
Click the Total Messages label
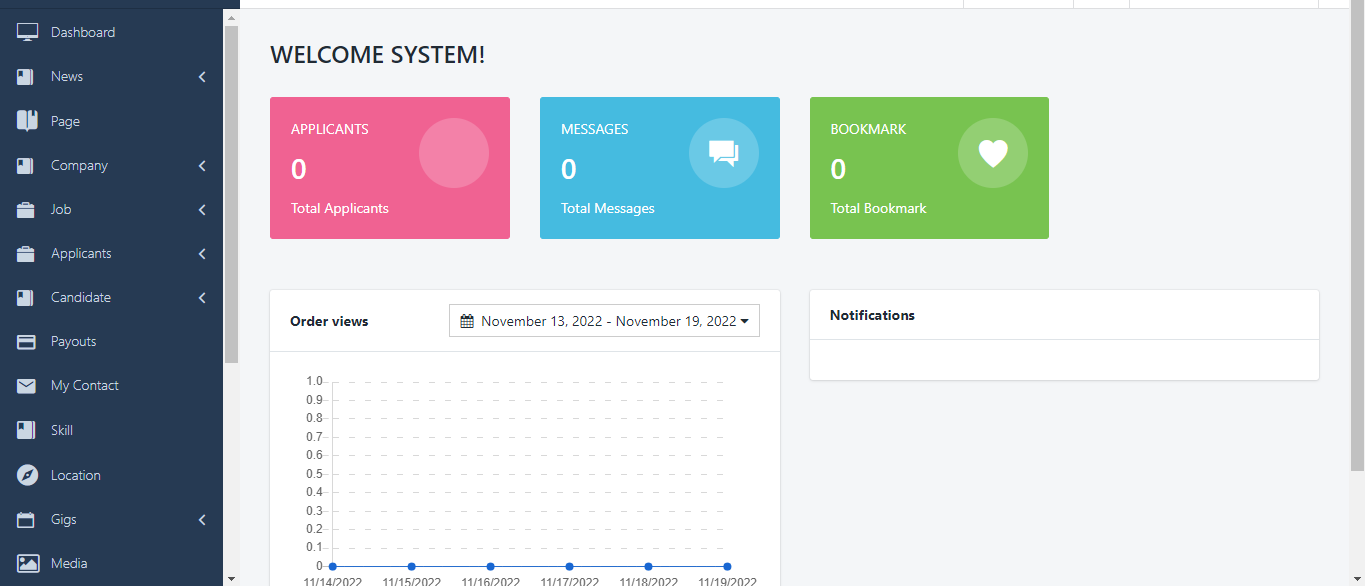pyautogui.click(x=607, y=208)
